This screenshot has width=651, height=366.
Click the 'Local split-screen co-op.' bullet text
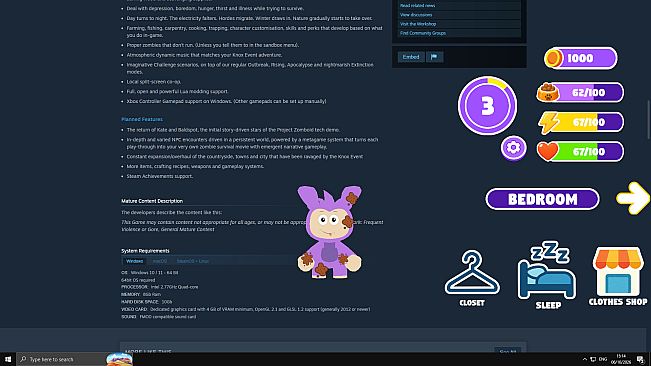154,82
